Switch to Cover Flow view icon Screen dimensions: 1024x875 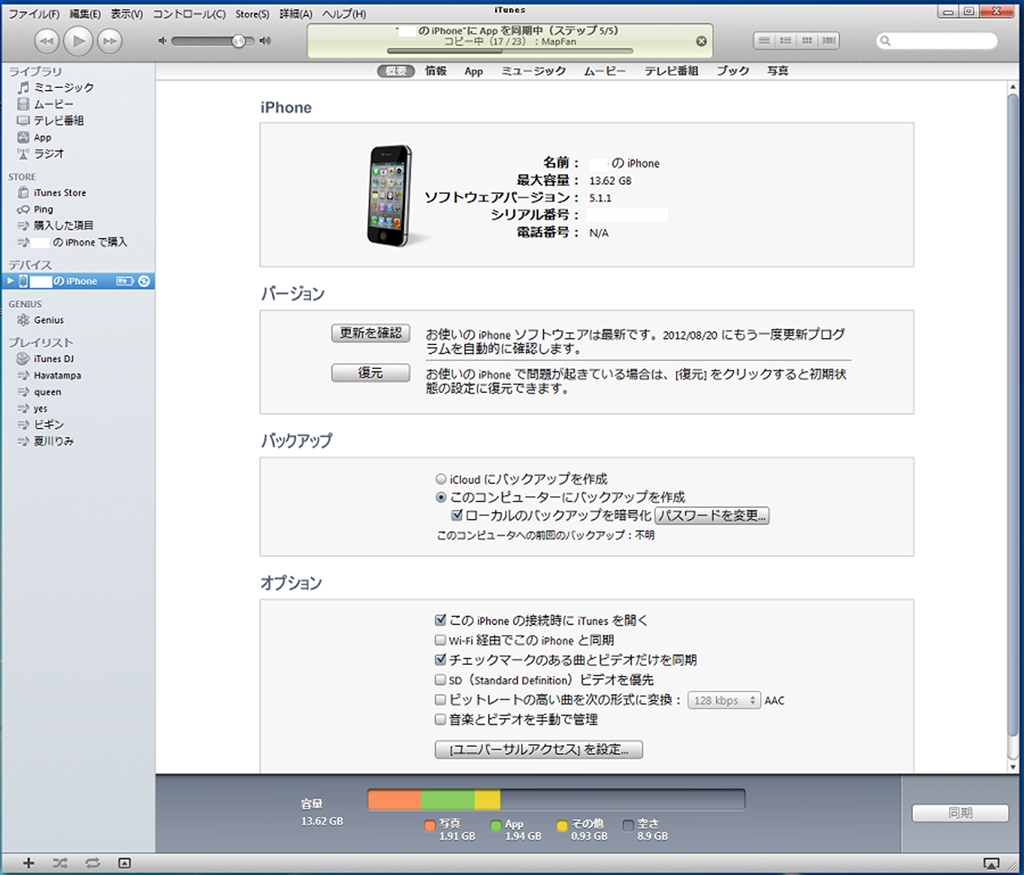pos(829,40)
